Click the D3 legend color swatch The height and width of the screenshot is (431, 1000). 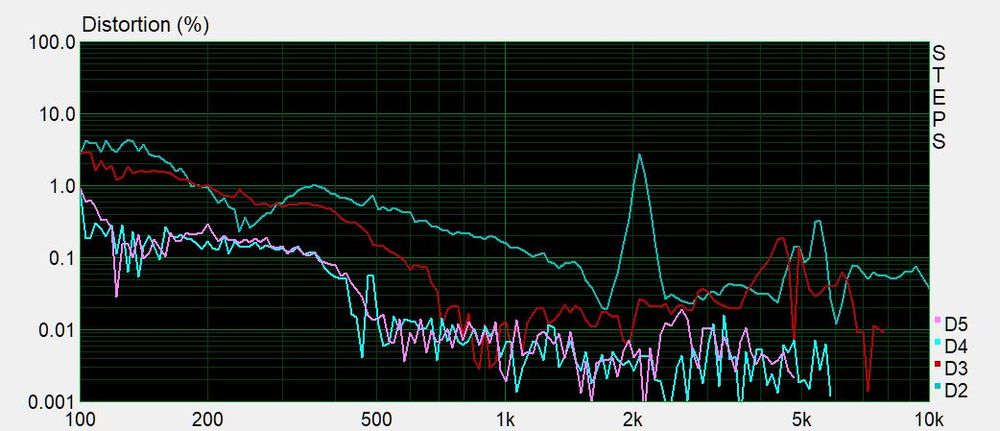click(x=938, y=364)
